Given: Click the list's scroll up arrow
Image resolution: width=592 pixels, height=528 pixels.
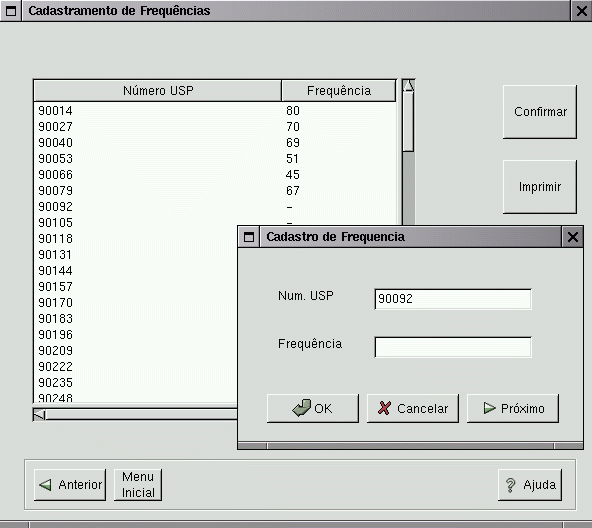Looking at the screenshot, I should point(408,86).
